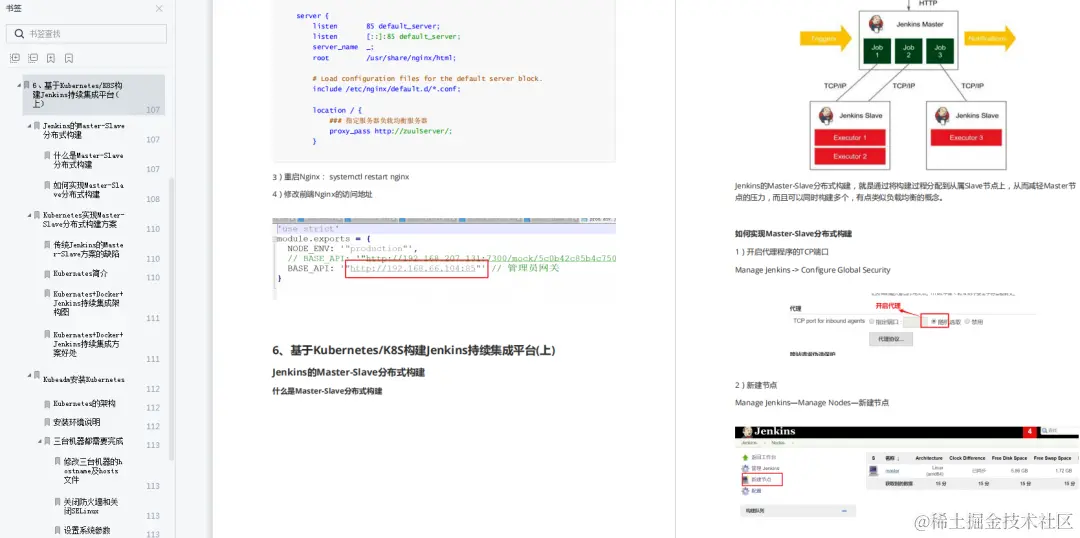Click the Architecture column header

click(x=928, y=458)
